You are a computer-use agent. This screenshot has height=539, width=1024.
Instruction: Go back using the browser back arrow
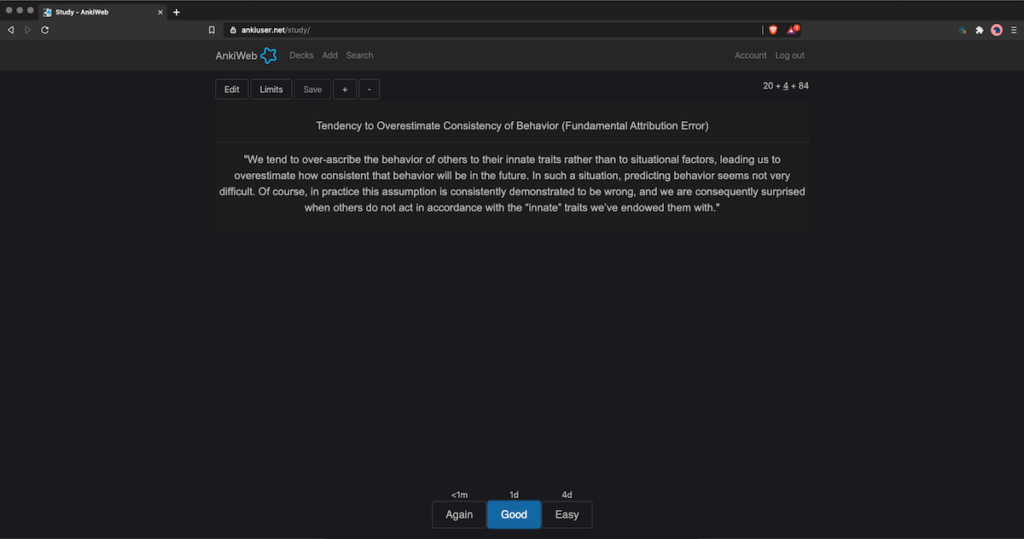coord(10,30)
